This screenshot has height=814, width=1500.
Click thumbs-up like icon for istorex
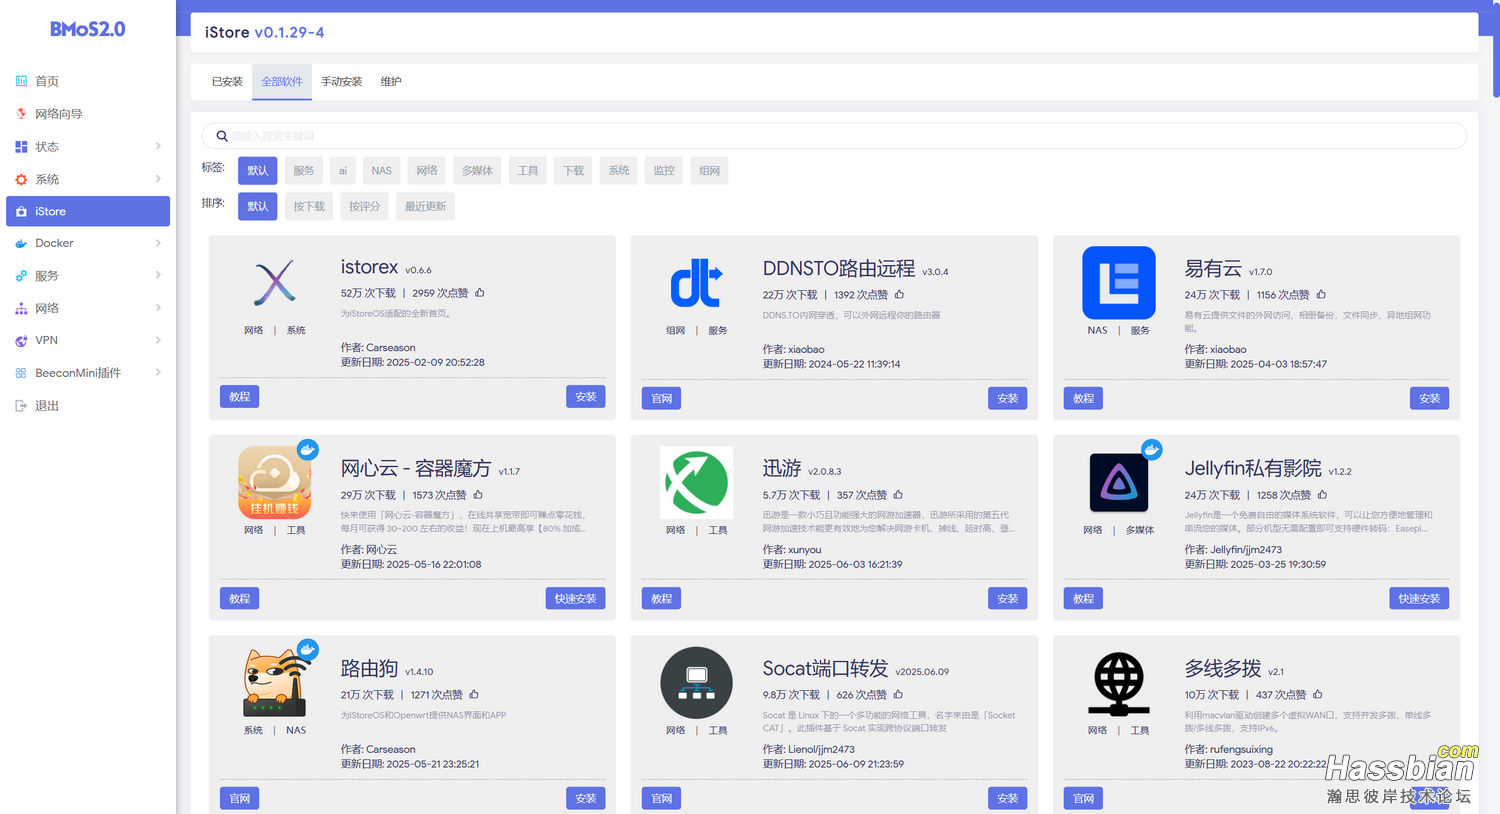coord(480,293)
